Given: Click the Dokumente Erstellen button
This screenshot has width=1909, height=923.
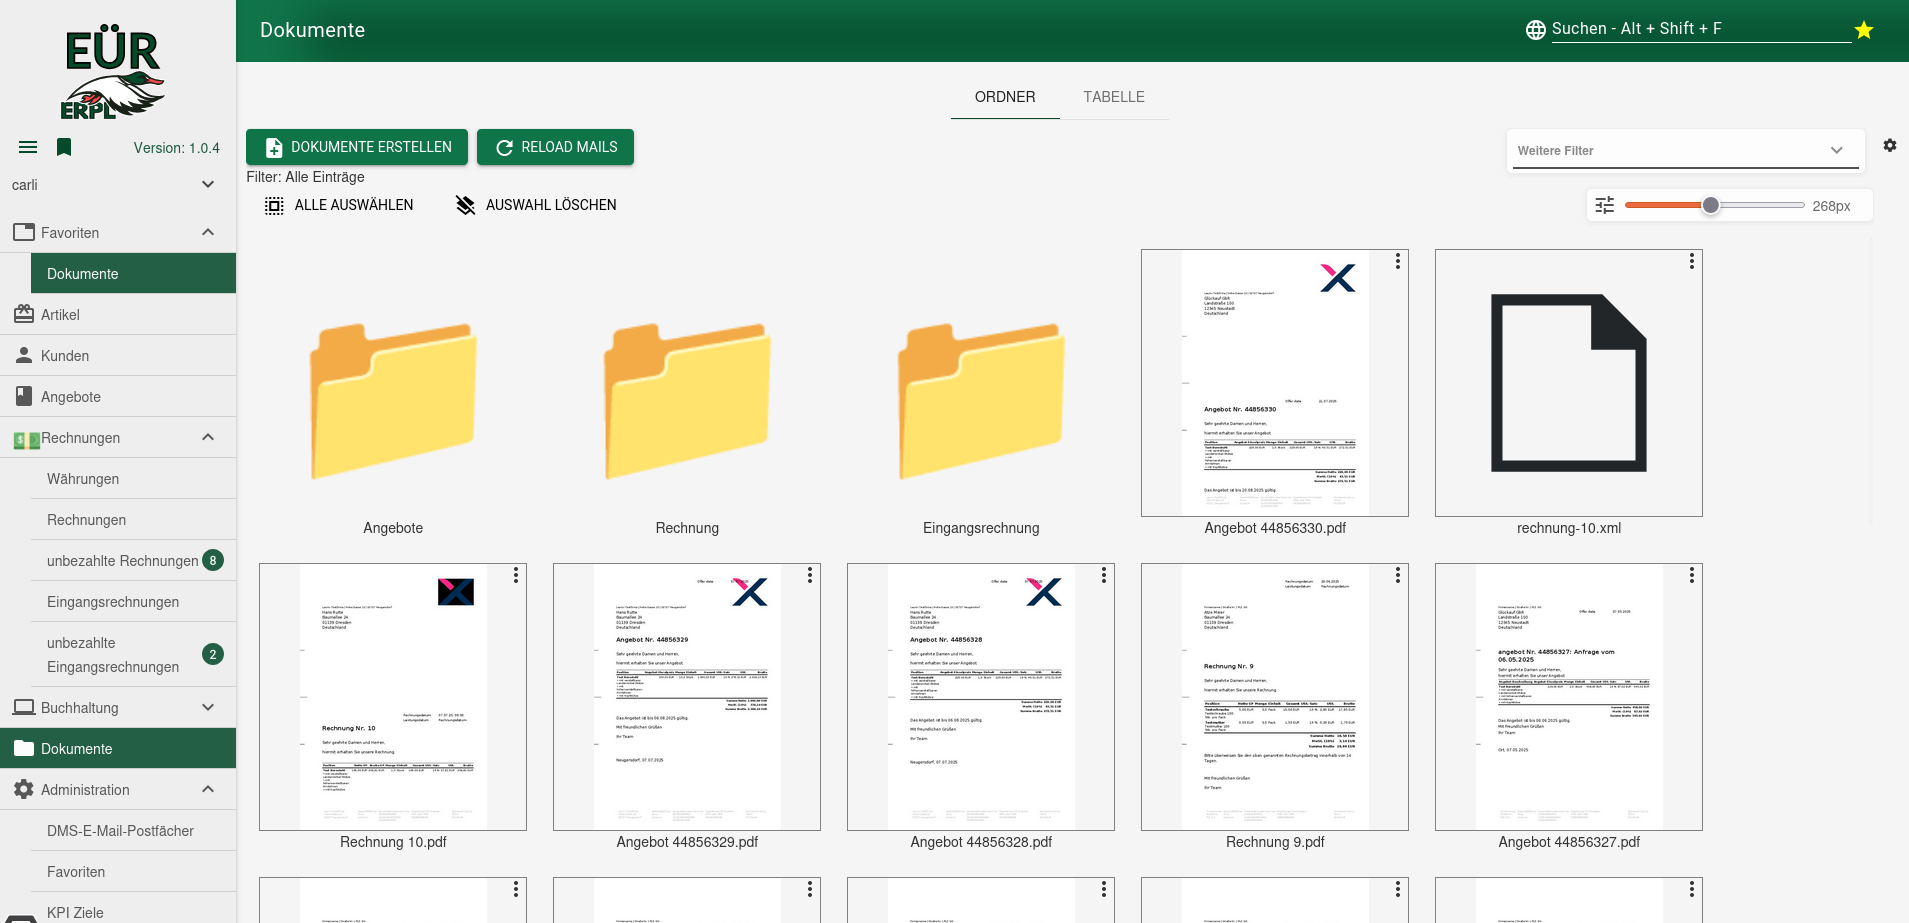Looking at the screenshot, I should point(357,147).
